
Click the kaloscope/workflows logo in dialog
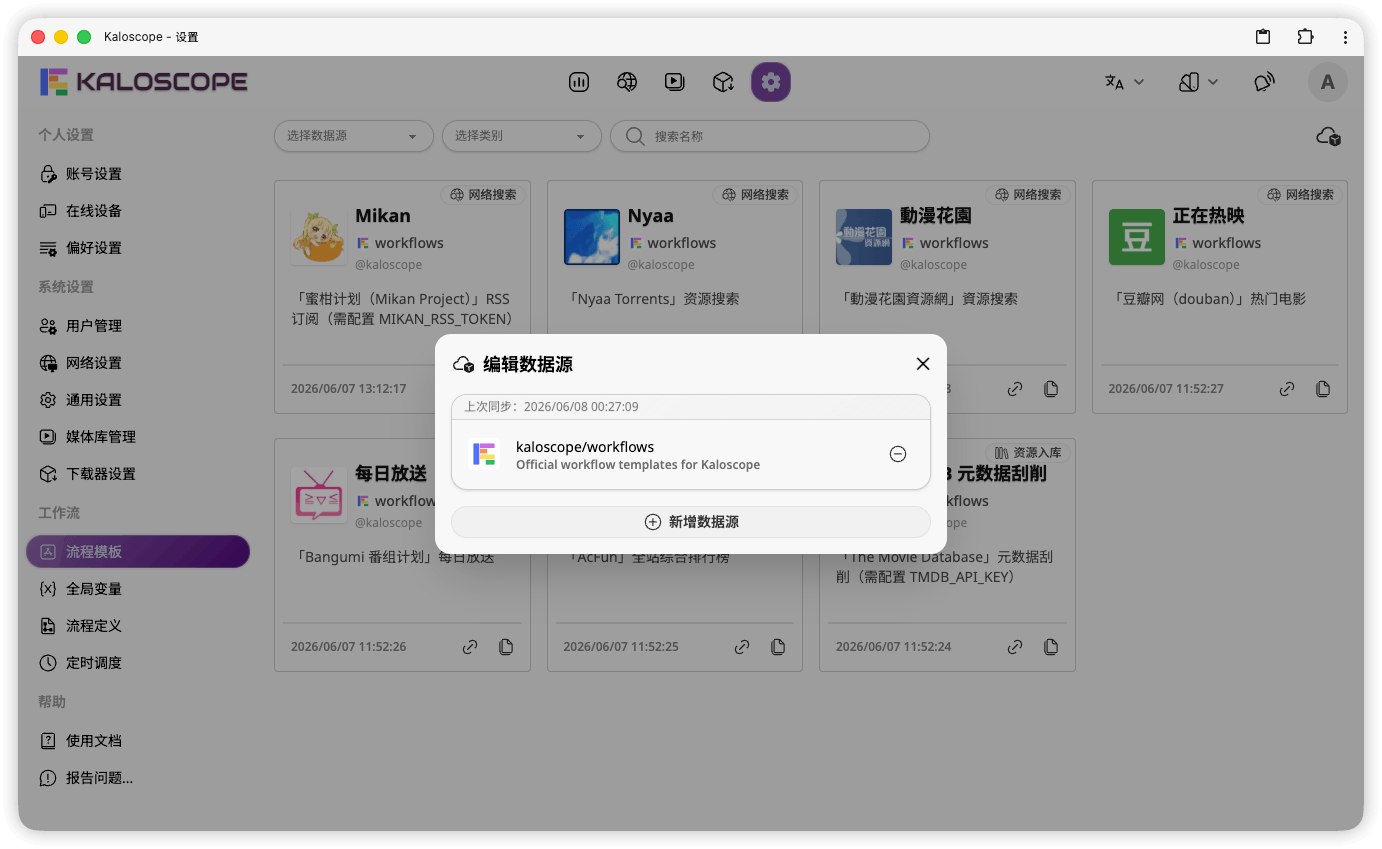click(485, 454)
